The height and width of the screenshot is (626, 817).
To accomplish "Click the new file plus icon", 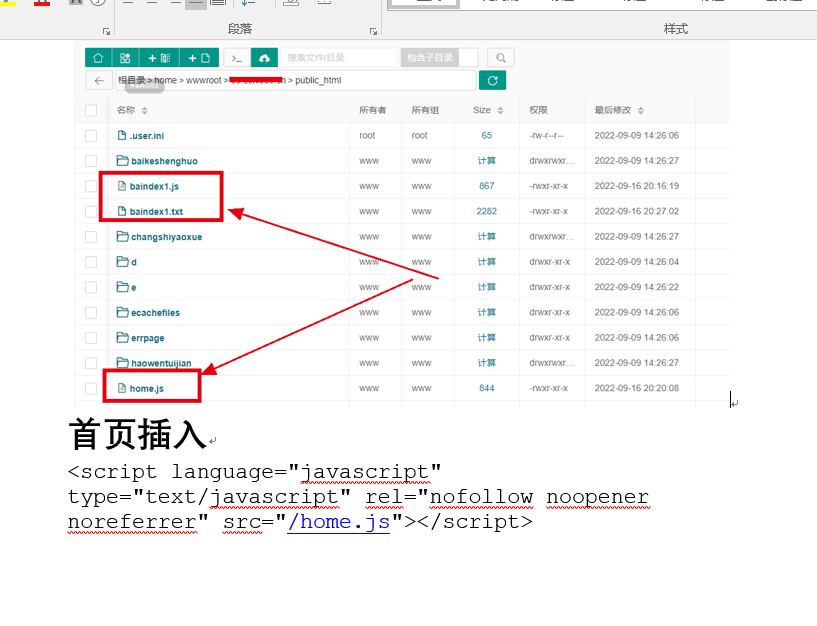I will click(199, 58).
